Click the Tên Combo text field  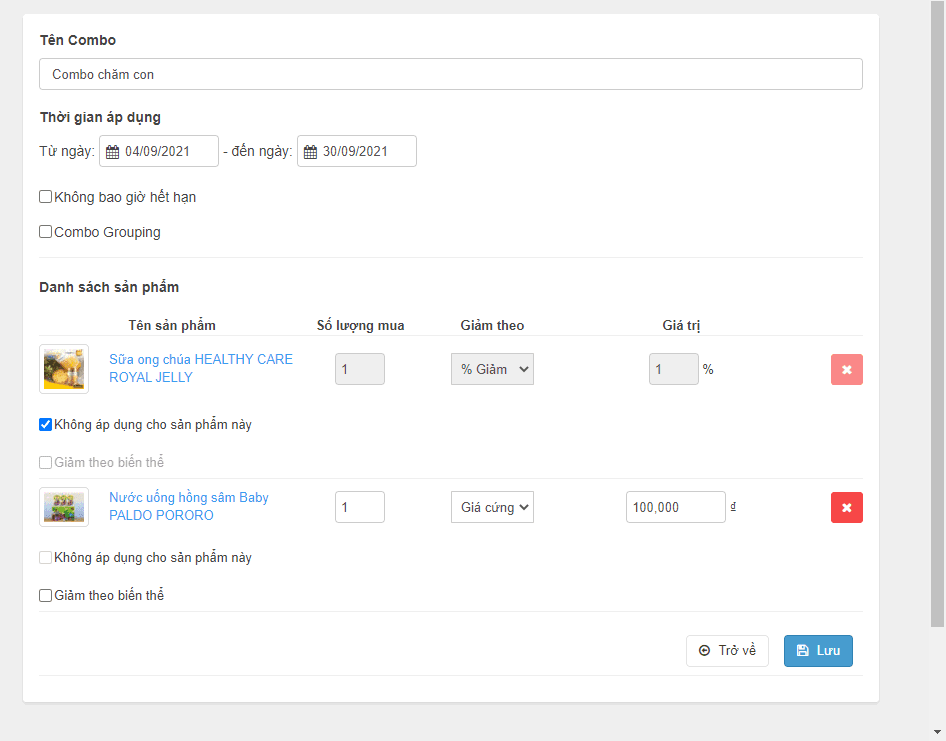click(x=450, y=74)
